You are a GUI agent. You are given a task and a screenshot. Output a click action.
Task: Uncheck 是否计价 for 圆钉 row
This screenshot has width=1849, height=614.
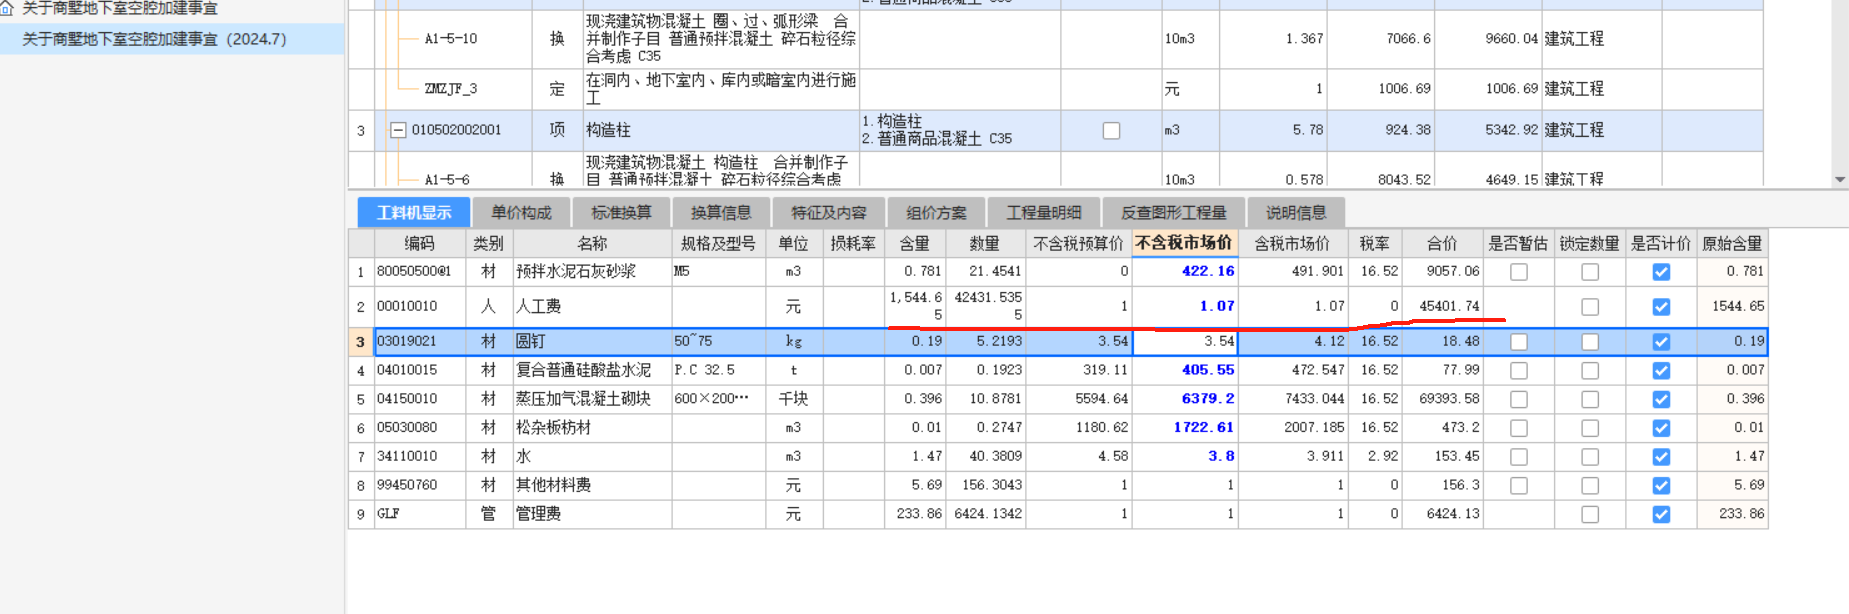point(1661,342)
